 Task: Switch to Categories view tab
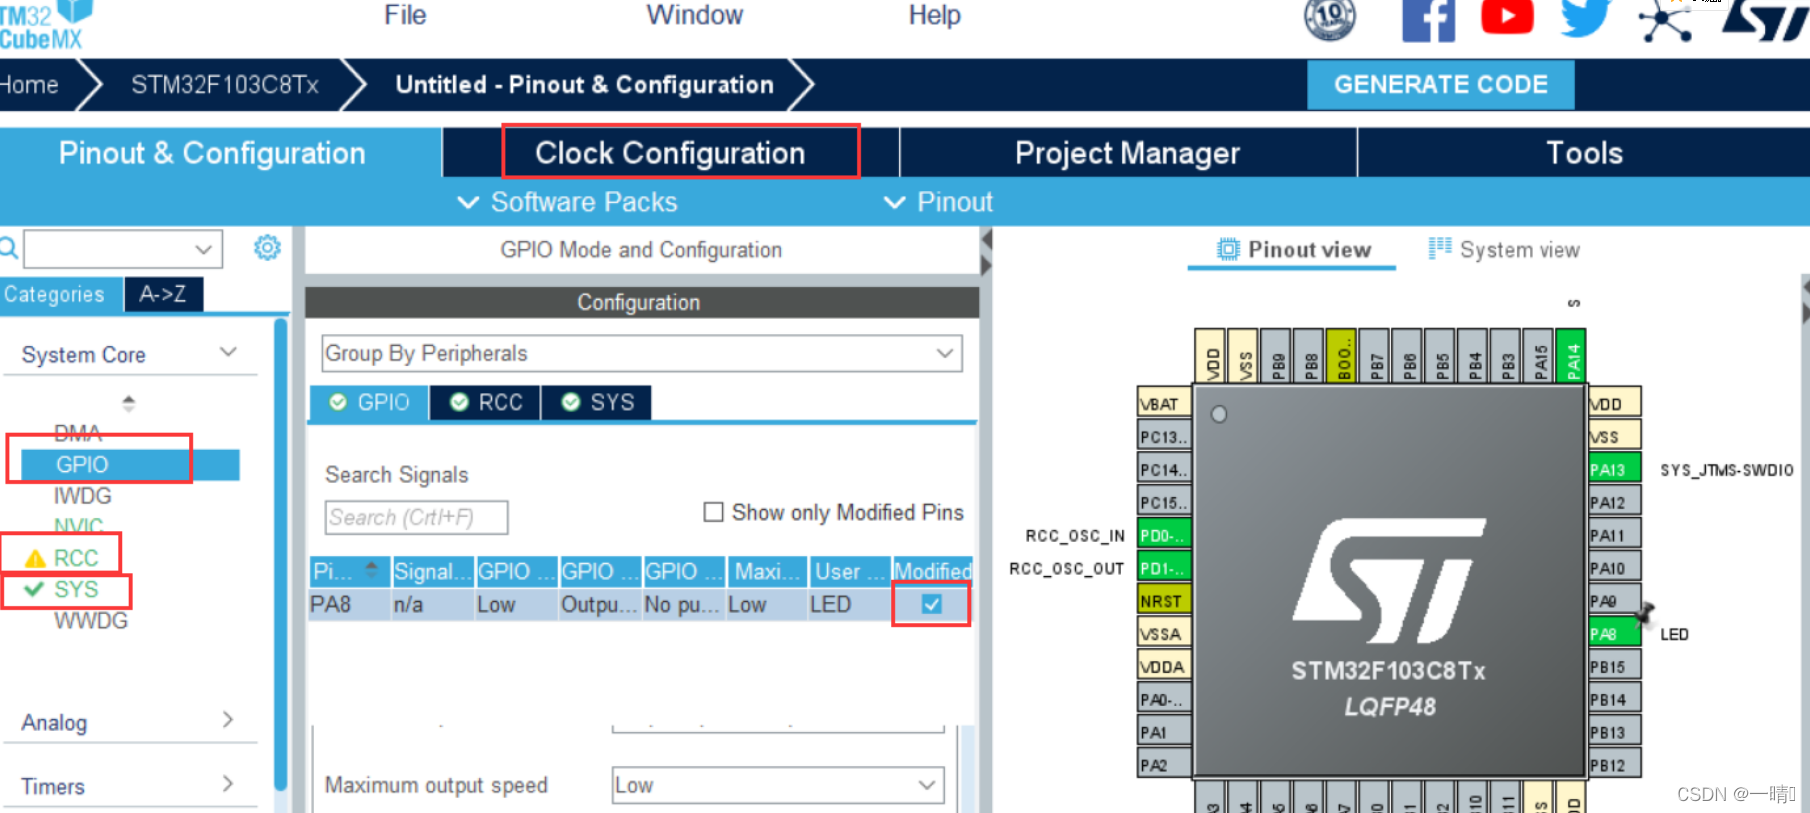pos(60,294)
